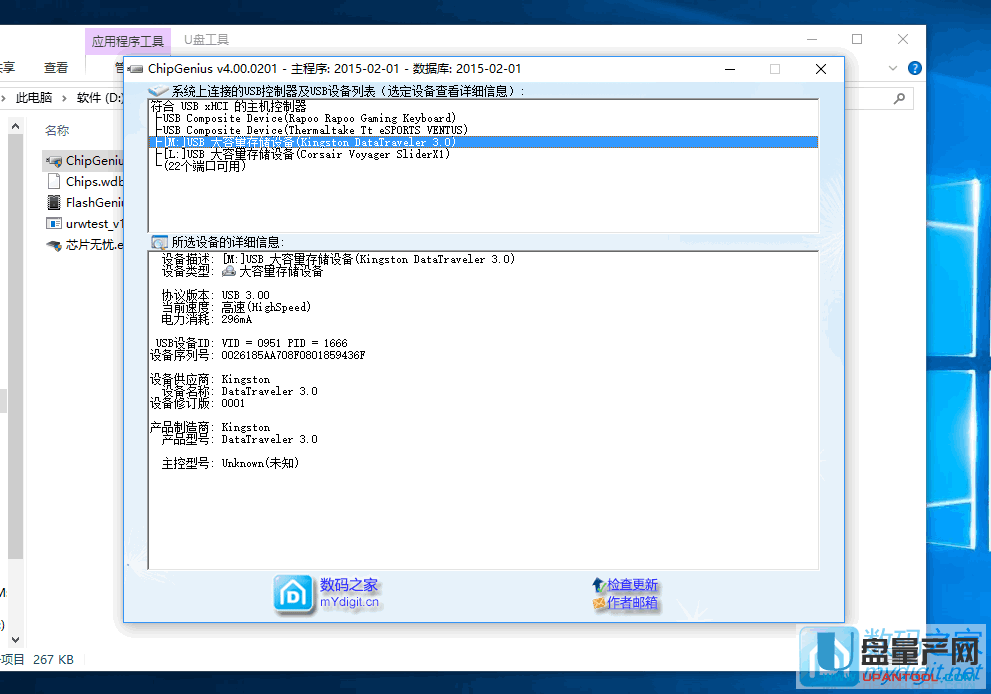Click the 名称 column header
Image resolution: width=991 pixels, height=694 pixels.
[57, 131]
